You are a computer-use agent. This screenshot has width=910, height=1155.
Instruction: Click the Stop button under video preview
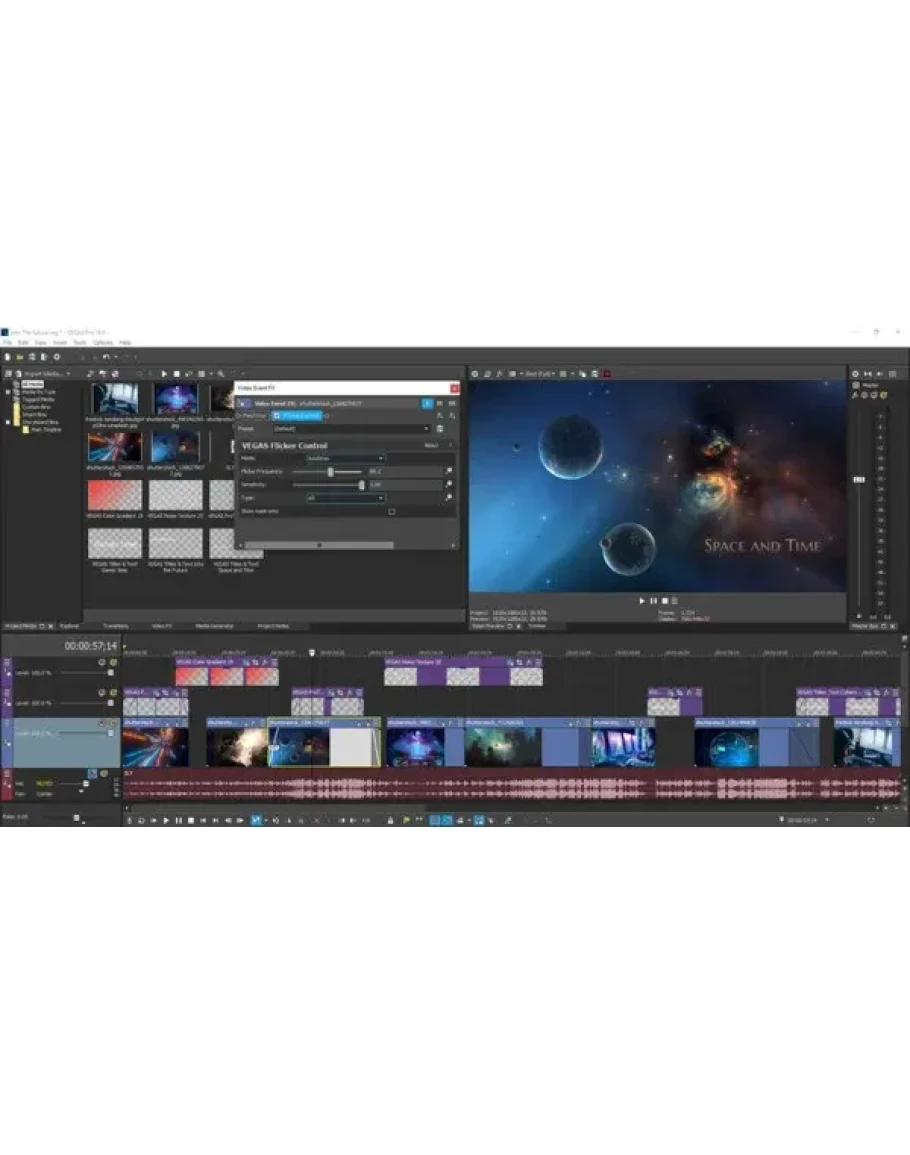pos(664,601)
